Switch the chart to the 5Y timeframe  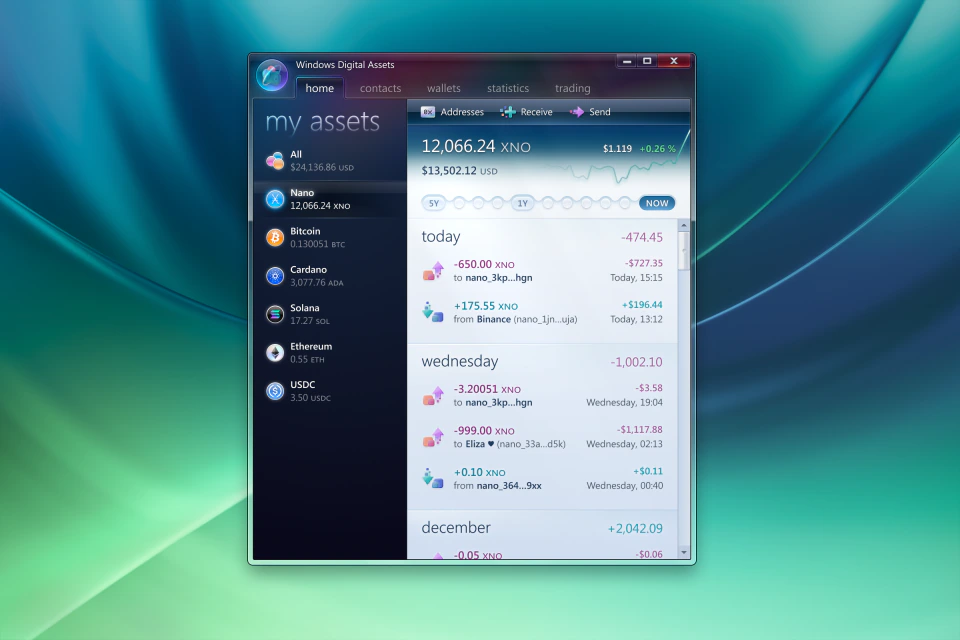click(434, 203)
